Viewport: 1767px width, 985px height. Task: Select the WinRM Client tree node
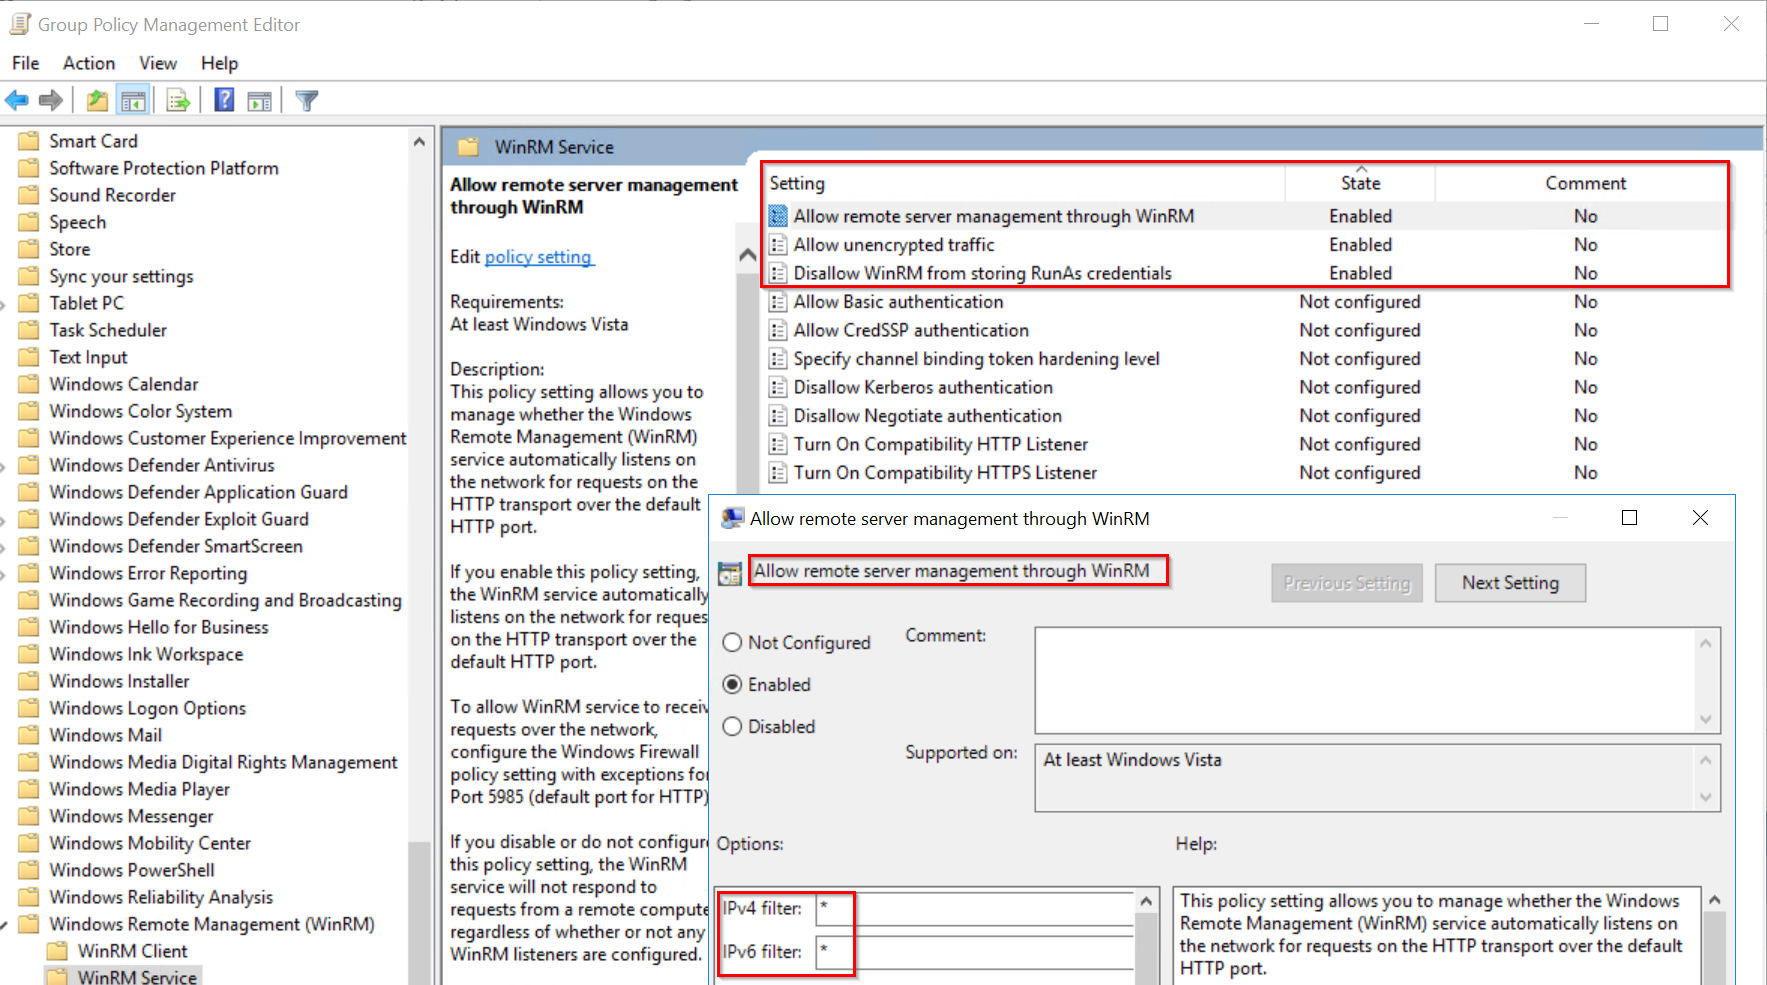(133, 951)
